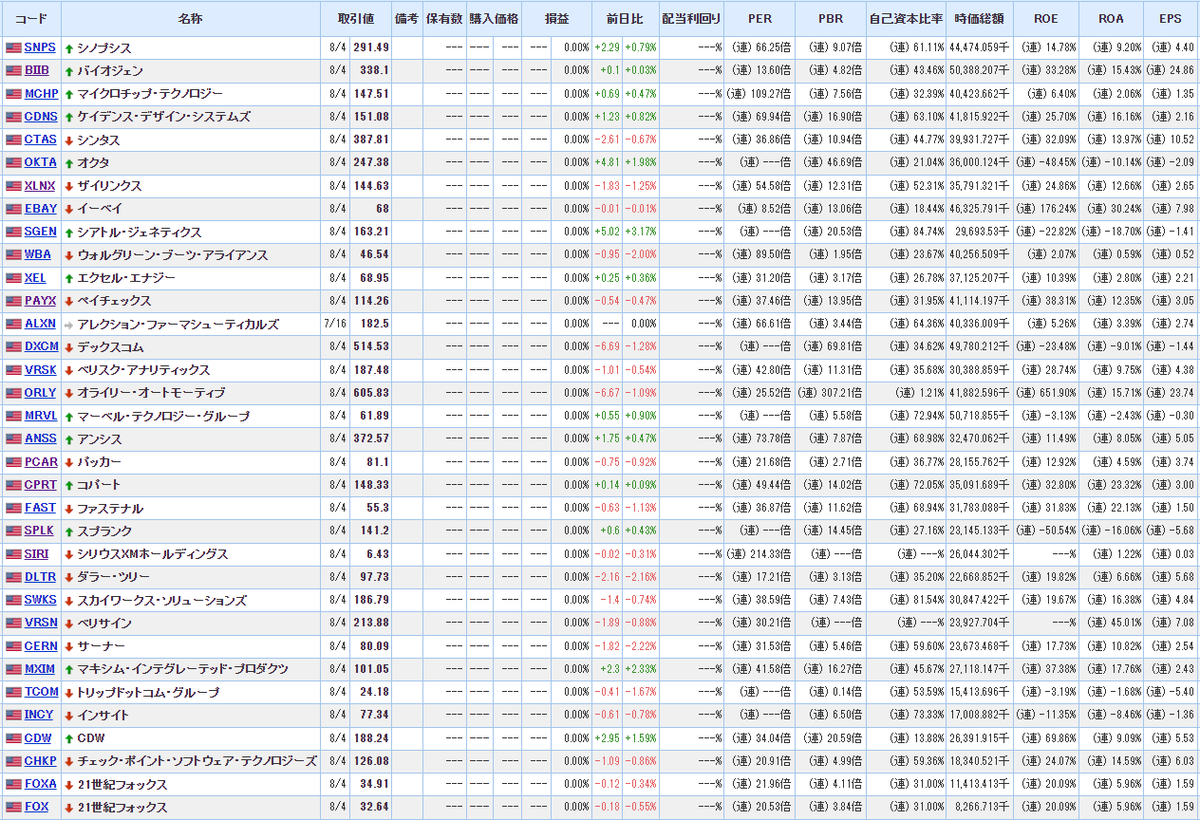Click the 時価総額 column header
The image size is (1200, 820).
[x=980, y=19]
